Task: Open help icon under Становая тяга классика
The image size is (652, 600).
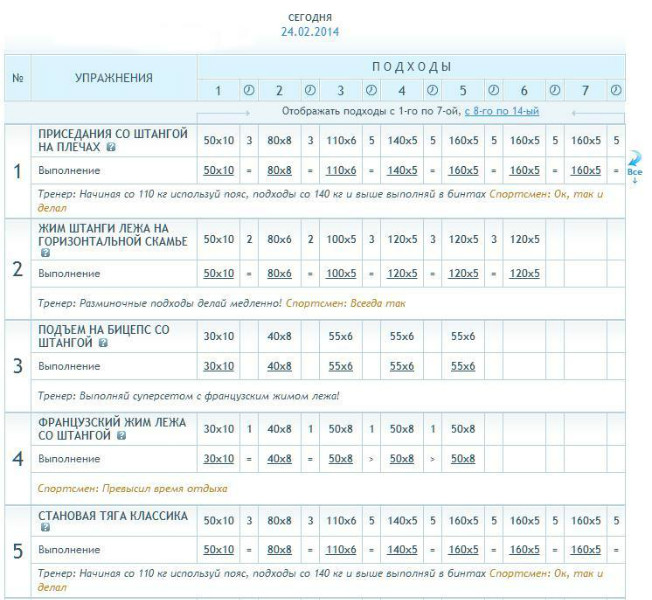Action: [44, 534]
